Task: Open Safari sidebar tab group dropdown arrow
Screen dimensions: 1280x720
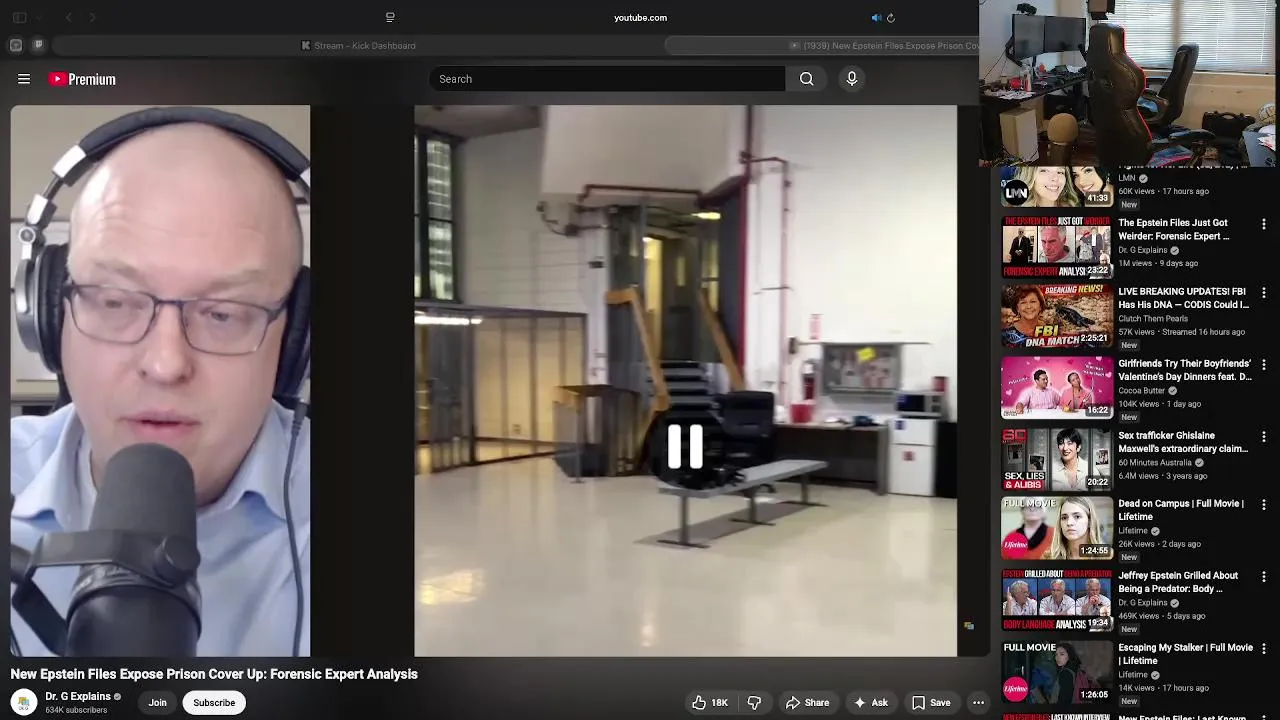Action: (x=39, y=18)
